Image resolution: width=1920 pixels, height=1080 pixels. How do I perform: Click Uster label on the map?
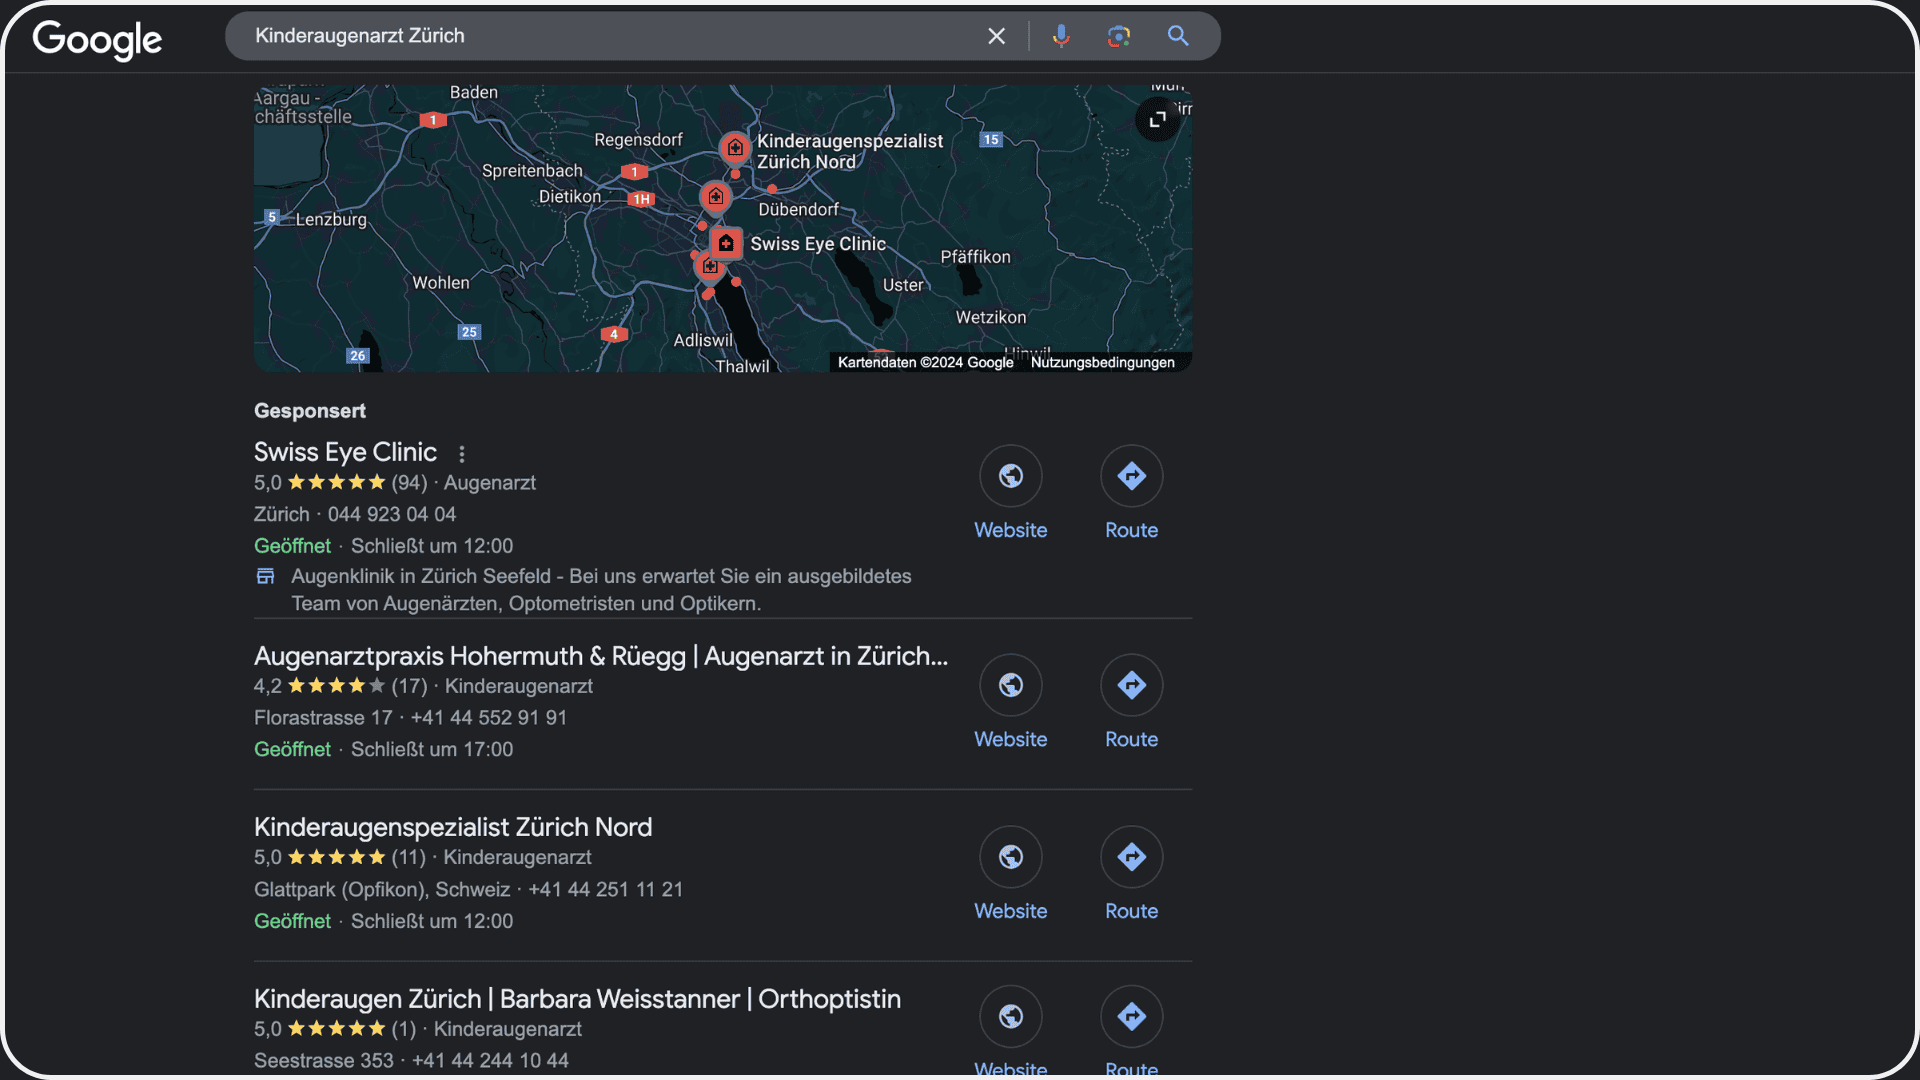point(903,285)
